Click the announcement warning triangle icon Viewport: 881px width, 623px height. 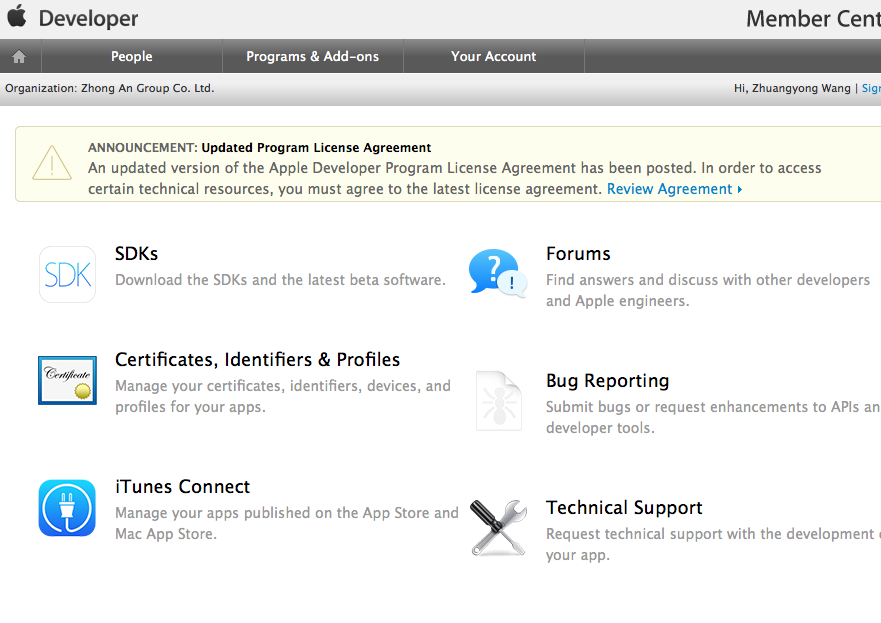click(52, 163)
